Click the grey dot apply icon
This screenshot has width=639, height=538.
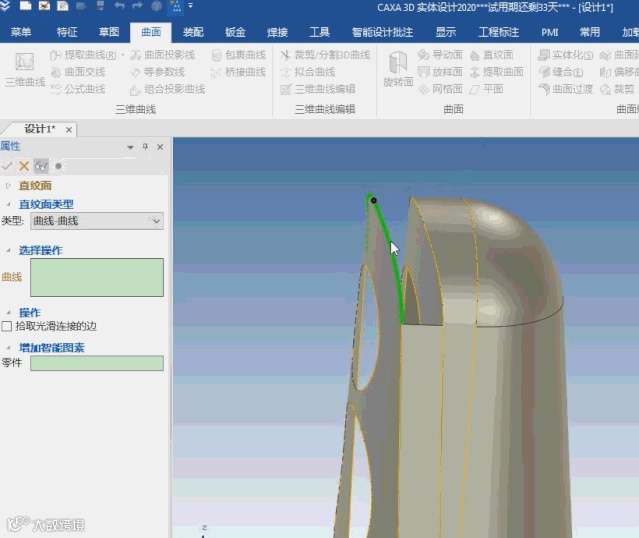(58, 166)
